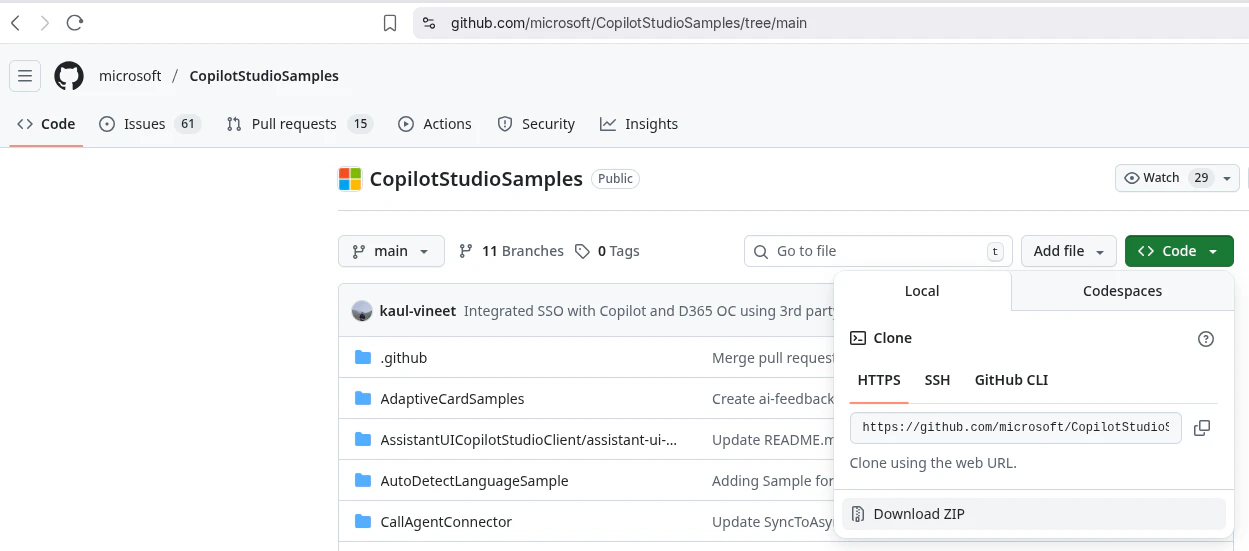
Task: Open the Security tab
Action: pos(536,124)
